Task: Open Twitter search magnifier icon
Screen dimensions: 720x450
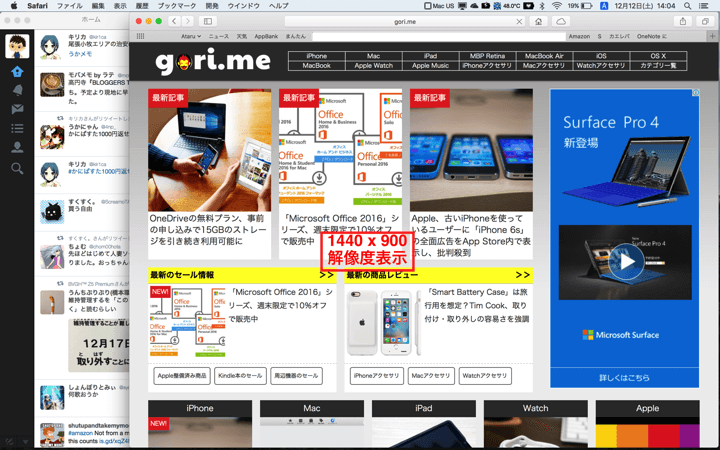Action: pos(17,168)
